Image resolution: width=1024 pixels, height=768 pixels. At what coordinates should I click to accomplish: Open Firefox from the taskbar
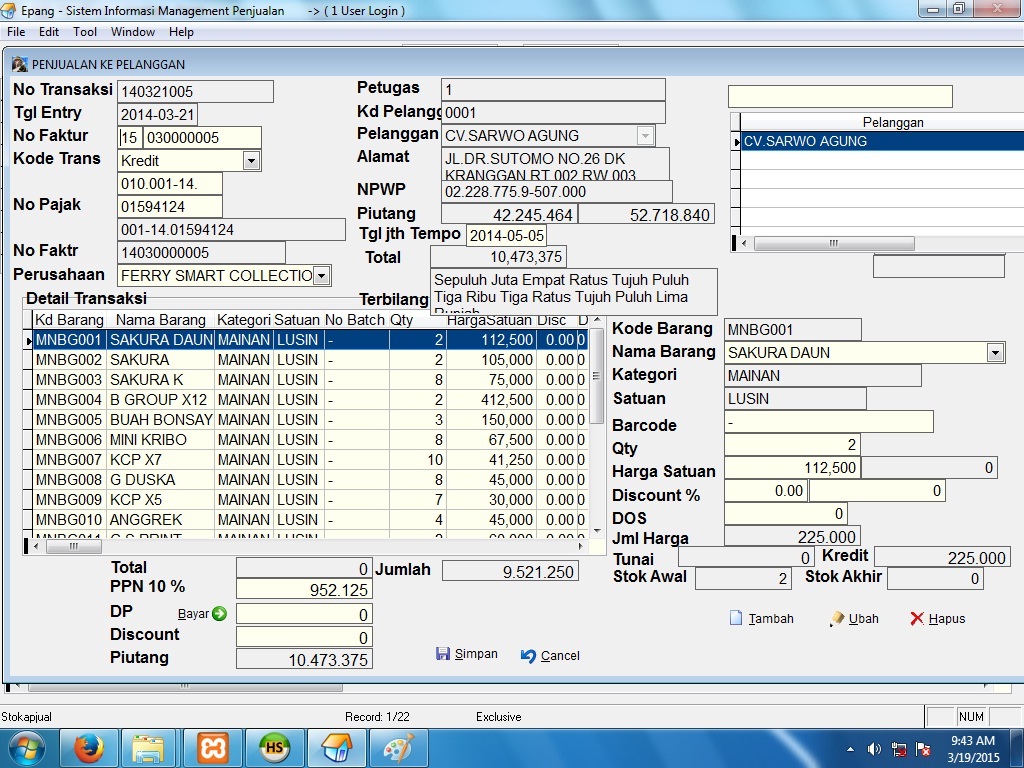(x=89, y=748)
